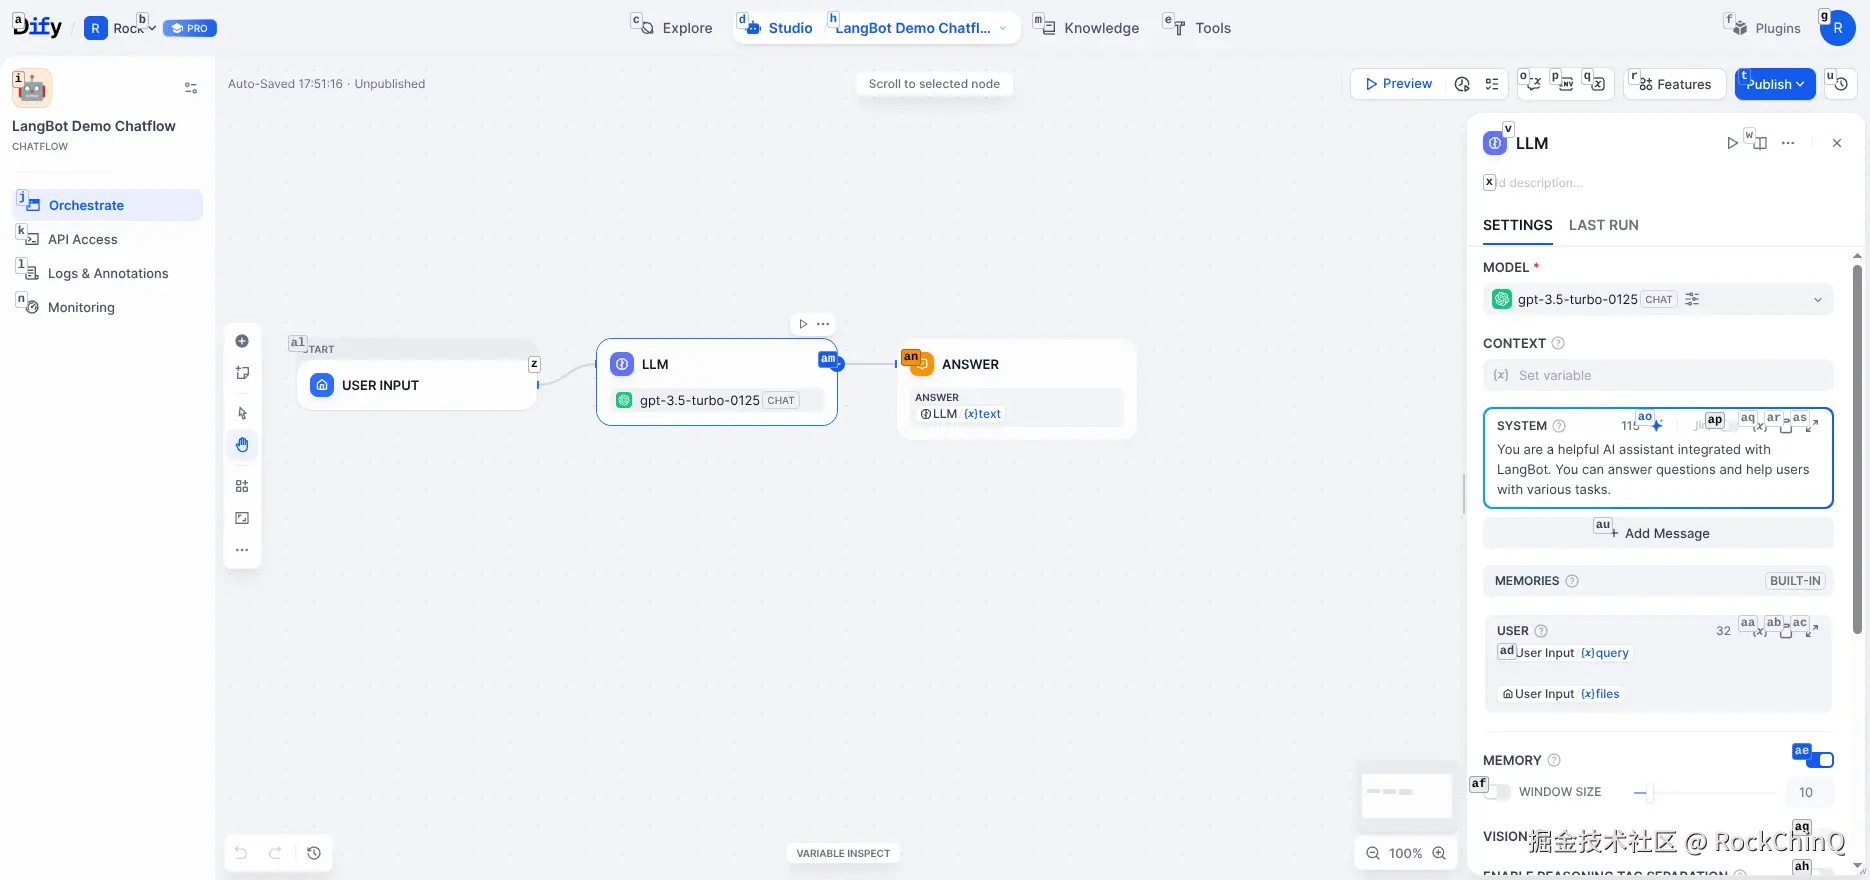
Task: Open the ENV environment variables icon
Action: point(1565,84)
